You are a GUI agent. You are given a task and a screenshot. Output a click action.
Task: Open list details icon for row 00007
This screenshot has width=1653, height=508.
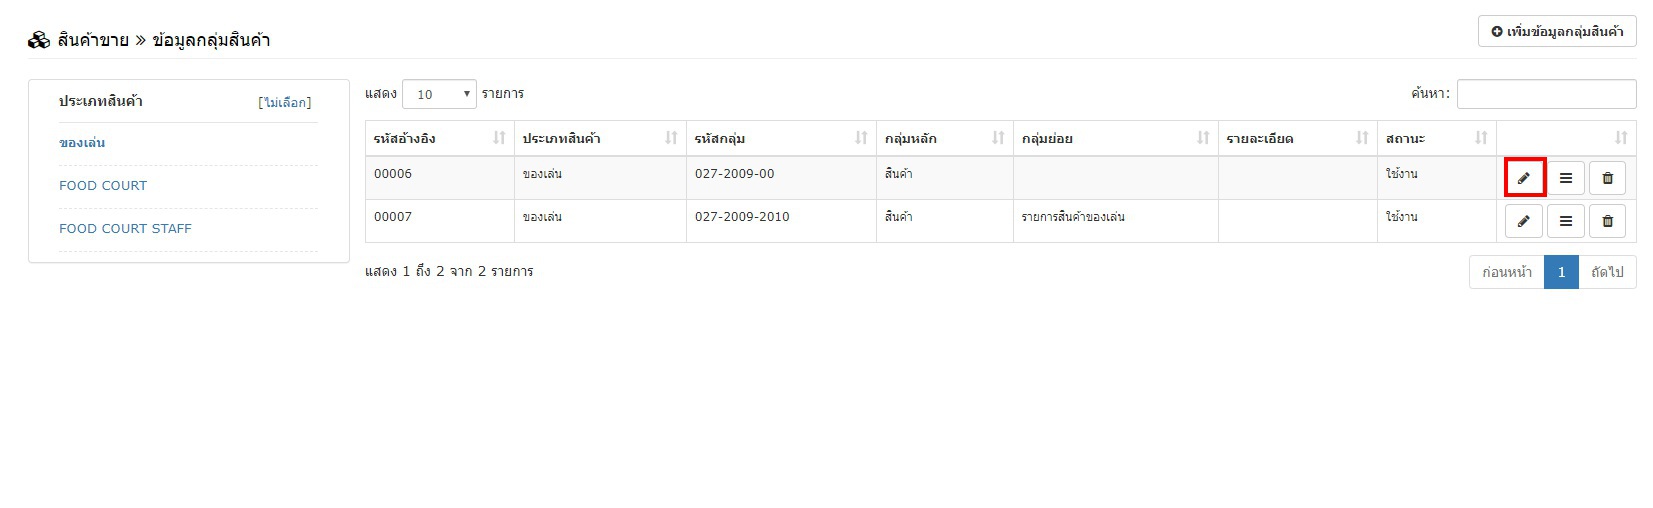1566,221
